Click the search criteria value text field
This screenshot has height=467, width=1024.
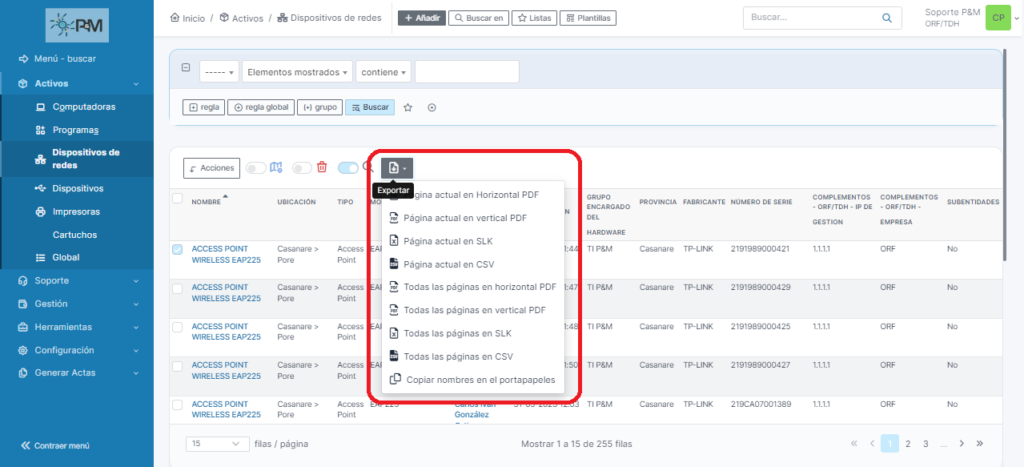466,72
